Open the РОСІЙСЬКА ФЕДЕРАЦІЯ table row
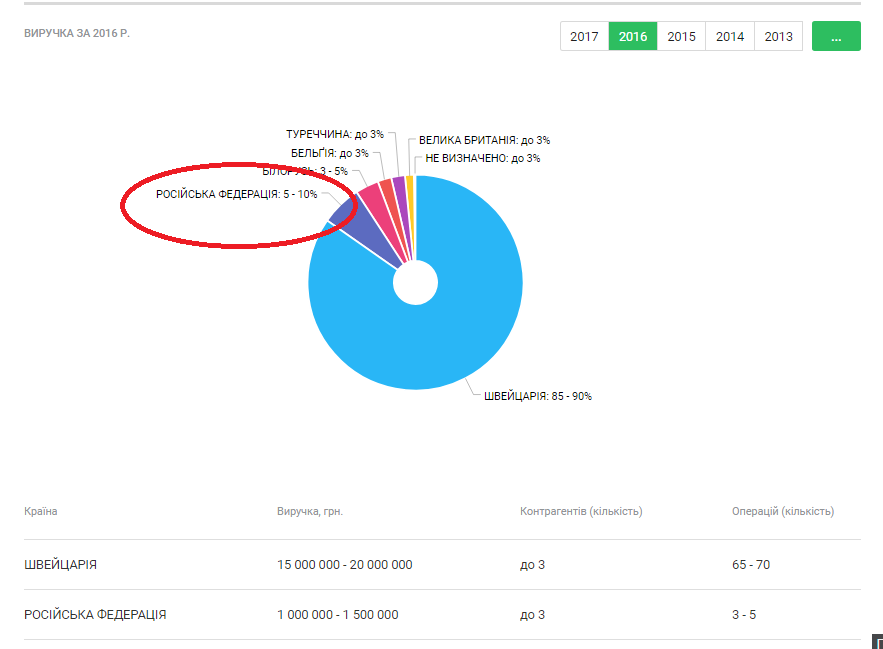 [95, 615]
